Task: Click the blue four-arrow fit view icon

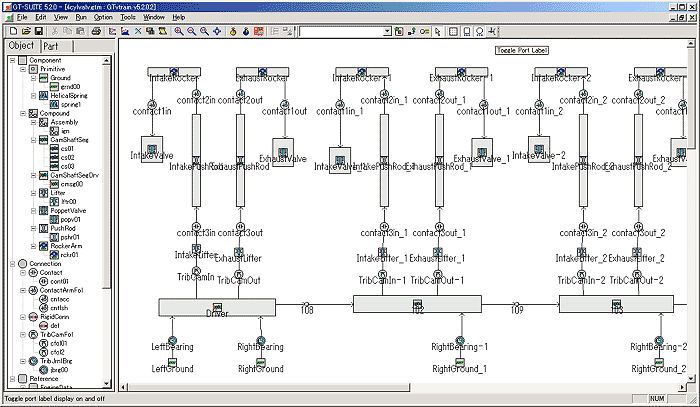Action: point(217,31)
